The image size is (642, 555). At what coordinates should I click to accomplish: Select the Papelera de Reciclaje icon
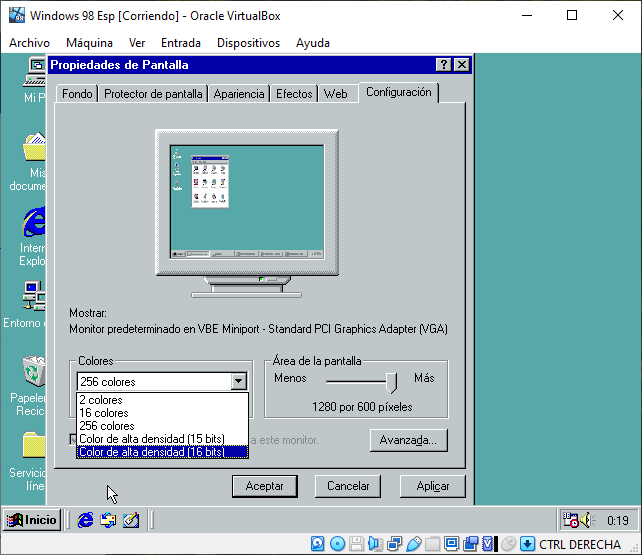pos(28,386)
